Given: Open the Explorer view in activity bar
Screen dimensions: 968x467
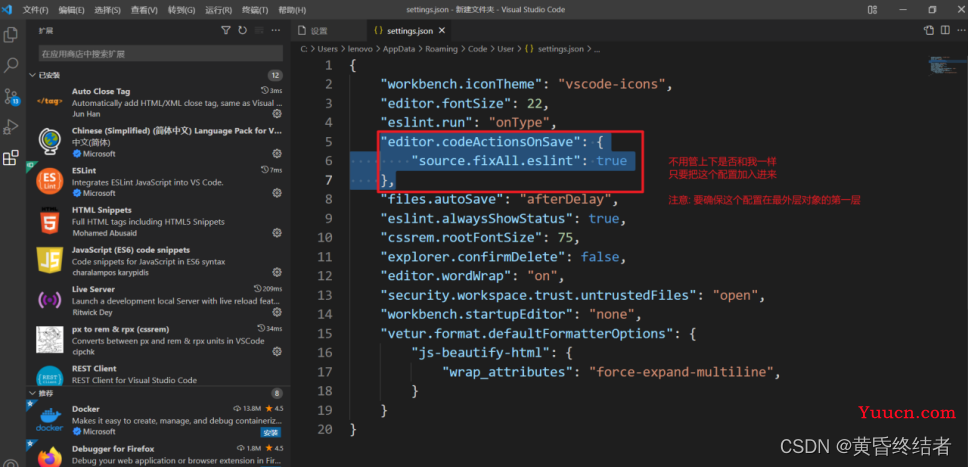Looking at the screenshot, I should [x=10, y=35].
